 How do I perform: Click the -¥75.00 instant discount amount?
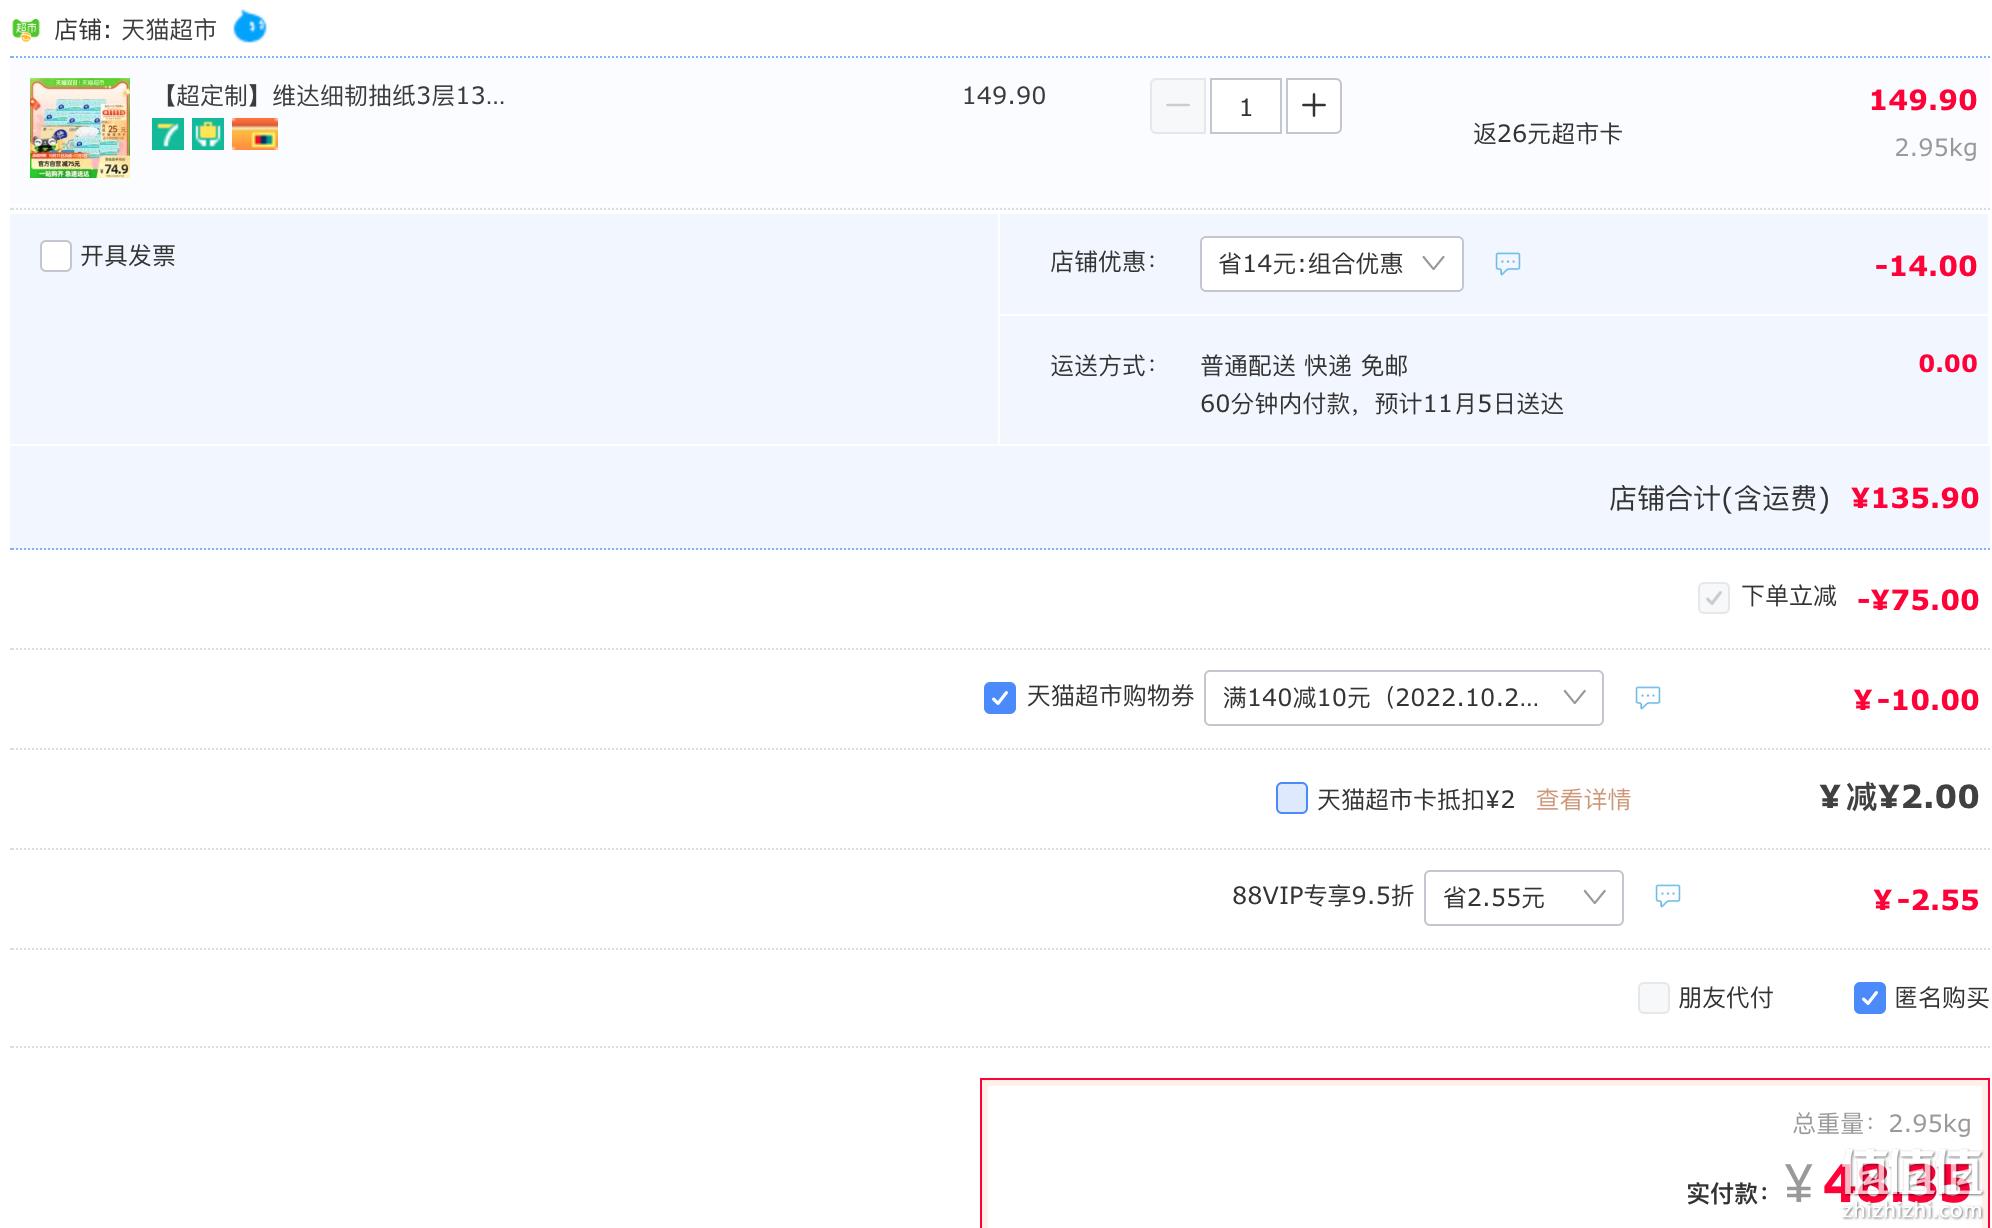[x=1918, y=600]
